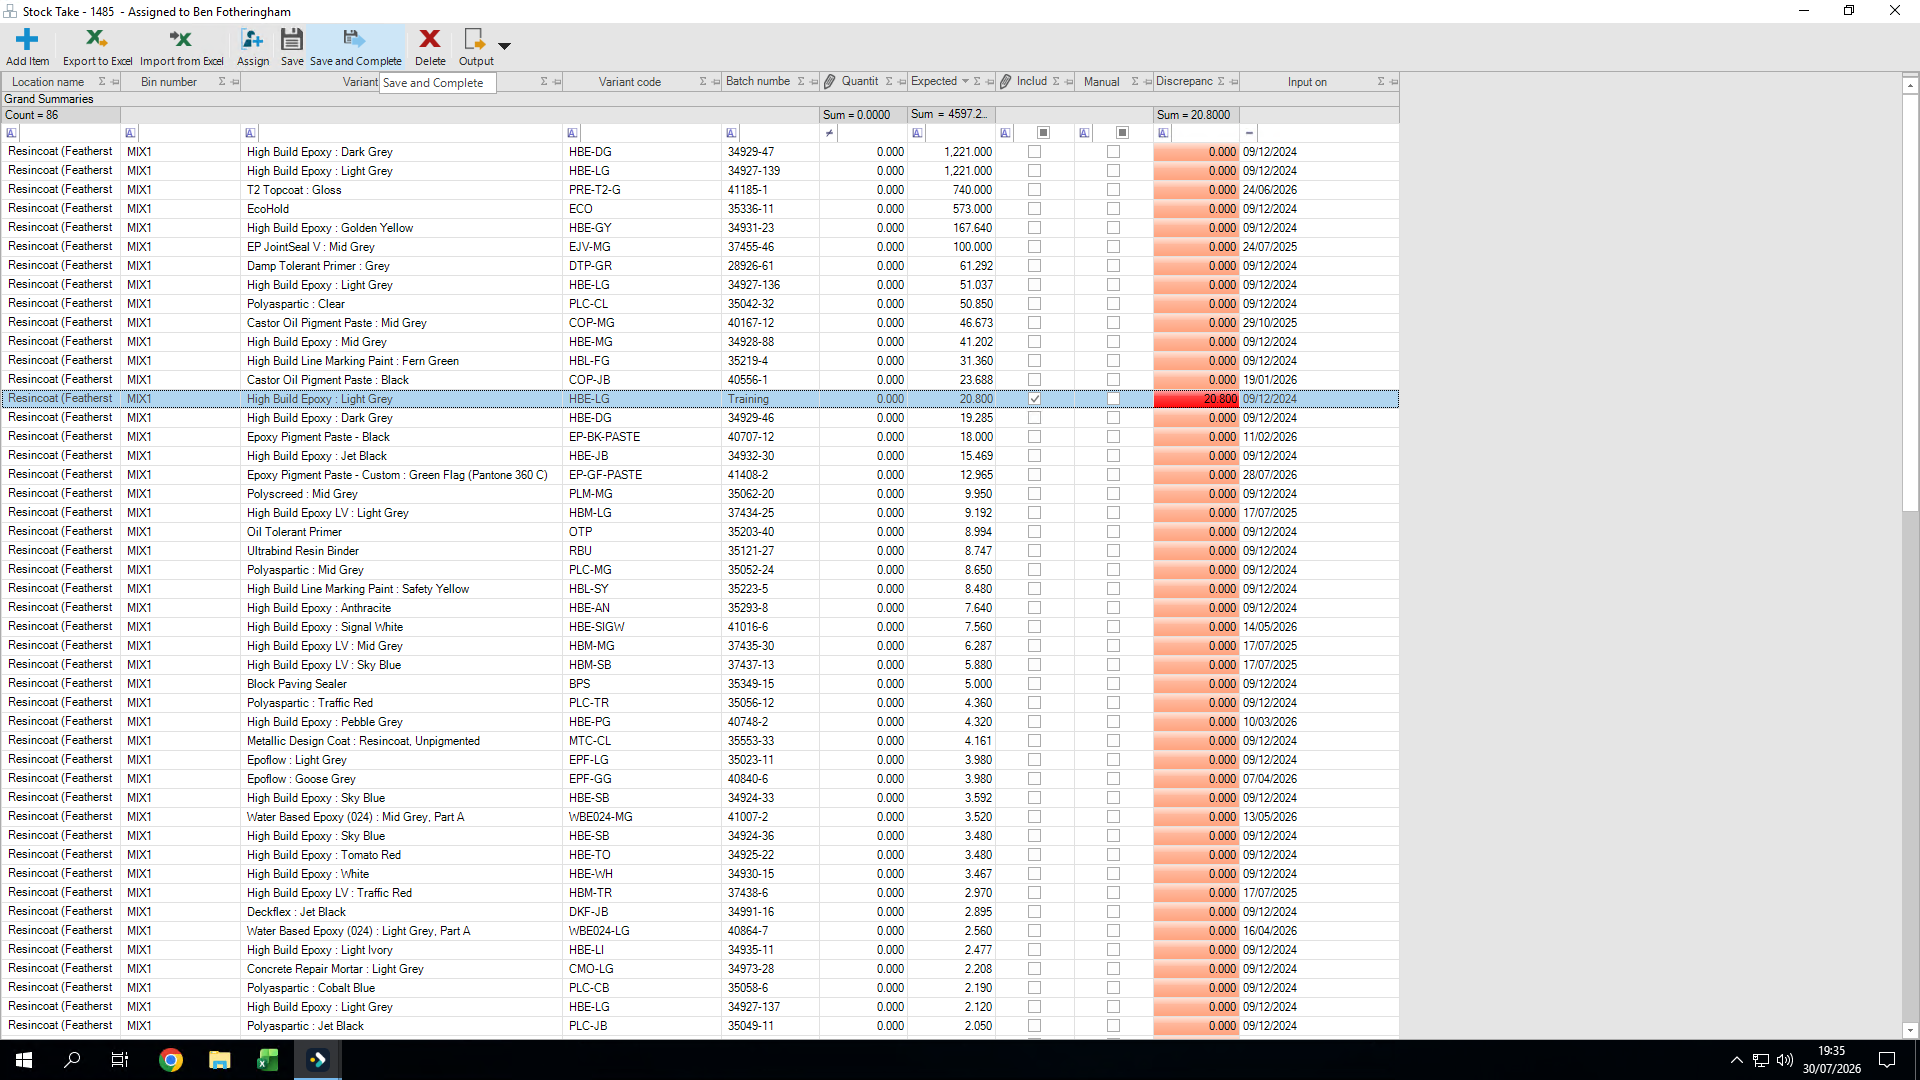Screen dimensions: 1920x1080
Task: Click the vertical scrollbar up arrow
Action: click(1910, 86)
